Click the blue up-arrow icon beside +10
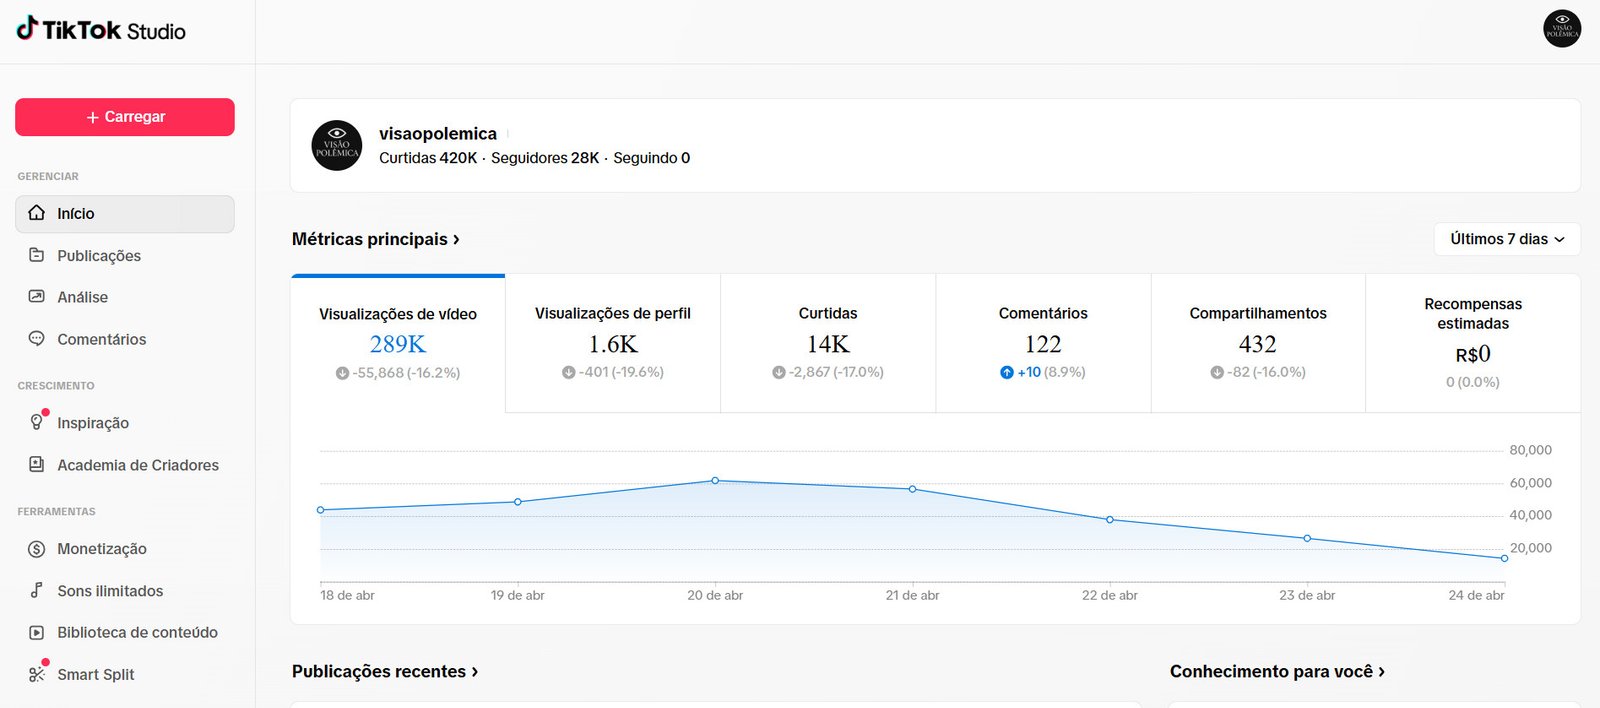The width and height of the screenshot is (1600, 708). click(x=1007, y=372)
